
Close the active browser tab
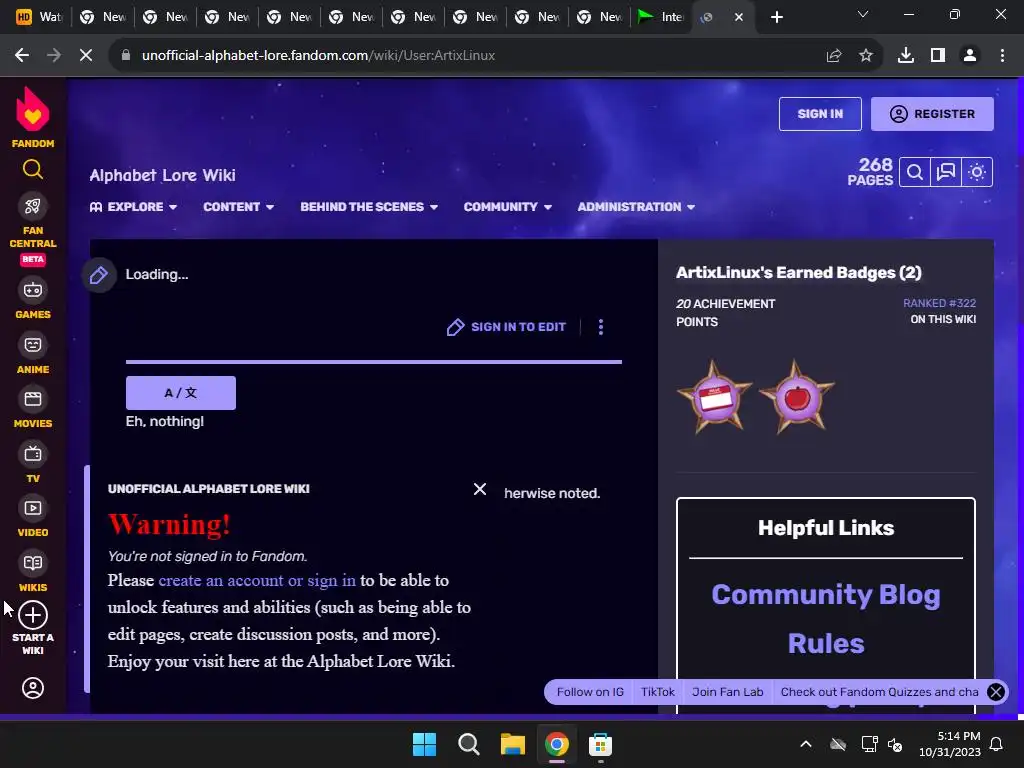pyautogui.click(x=739, y=17)
